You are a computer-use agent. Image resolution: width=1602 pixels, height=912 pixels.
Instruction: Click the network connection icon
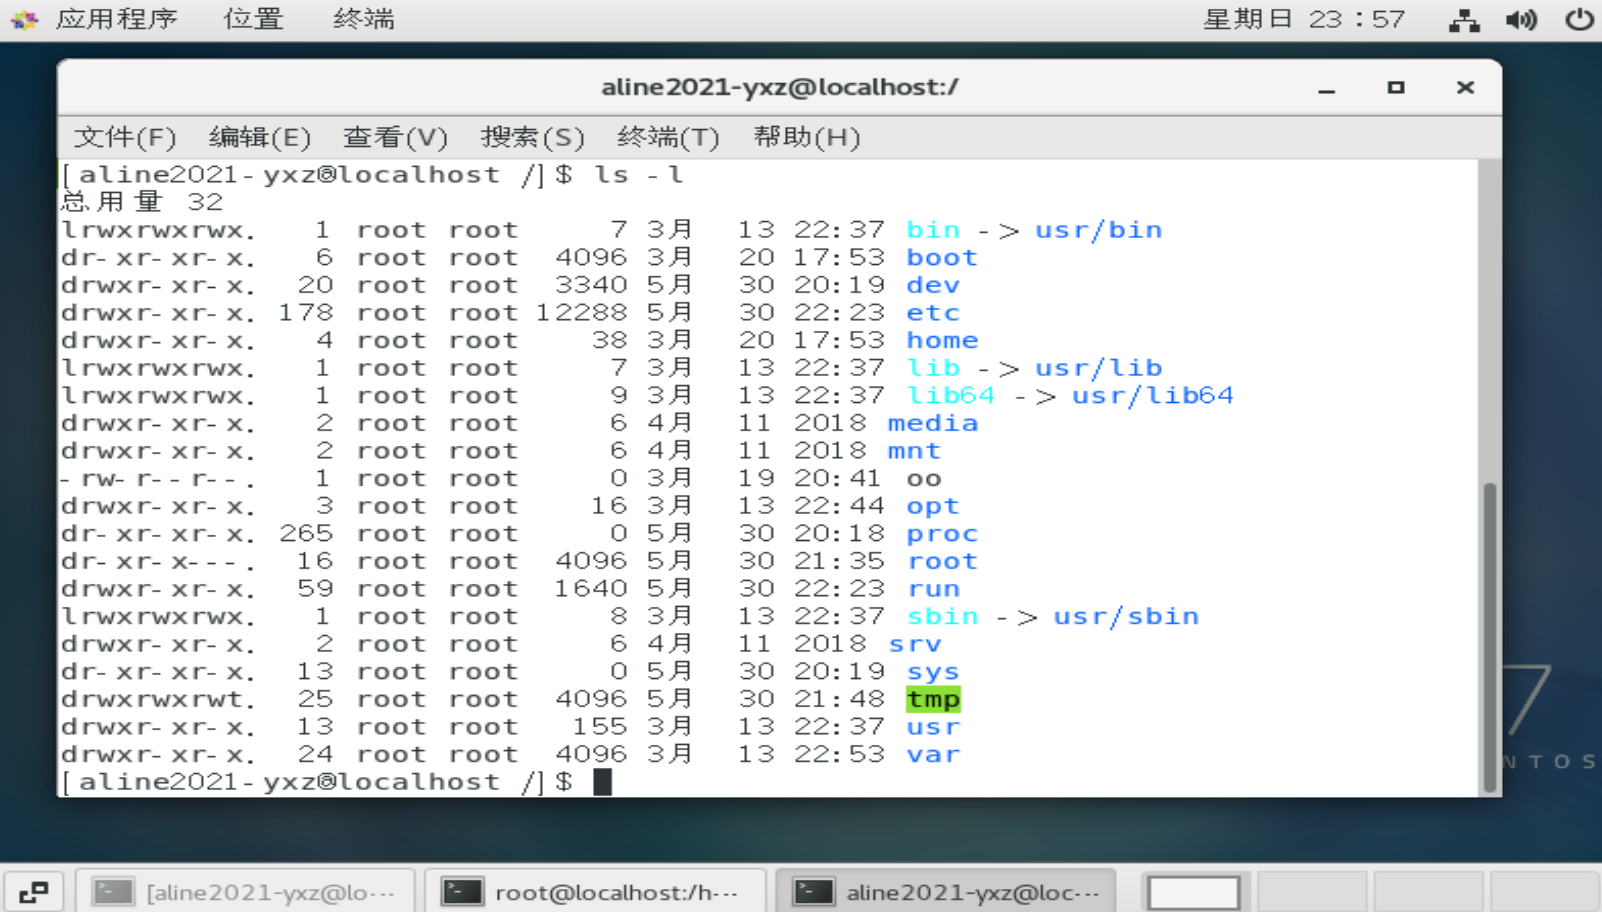1464,20
